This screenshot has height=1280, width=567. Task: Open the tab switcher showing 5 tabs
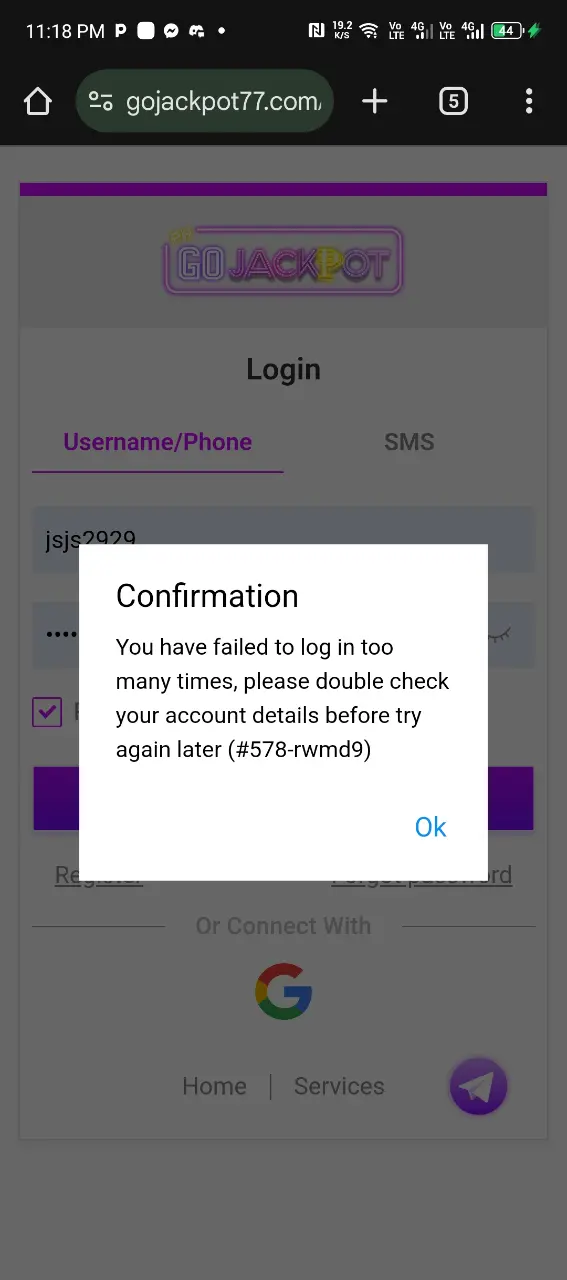click(453, 101)
